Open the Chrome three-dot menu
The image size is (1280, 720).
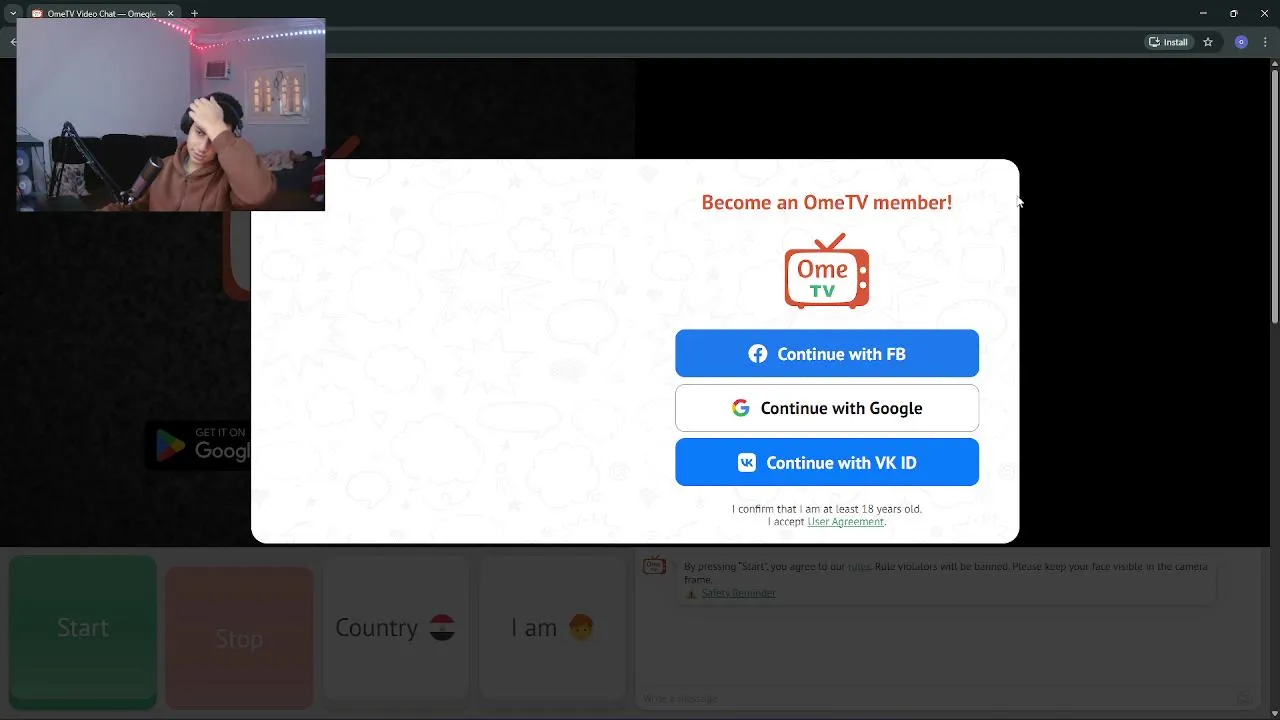[x=1265, y=42]
